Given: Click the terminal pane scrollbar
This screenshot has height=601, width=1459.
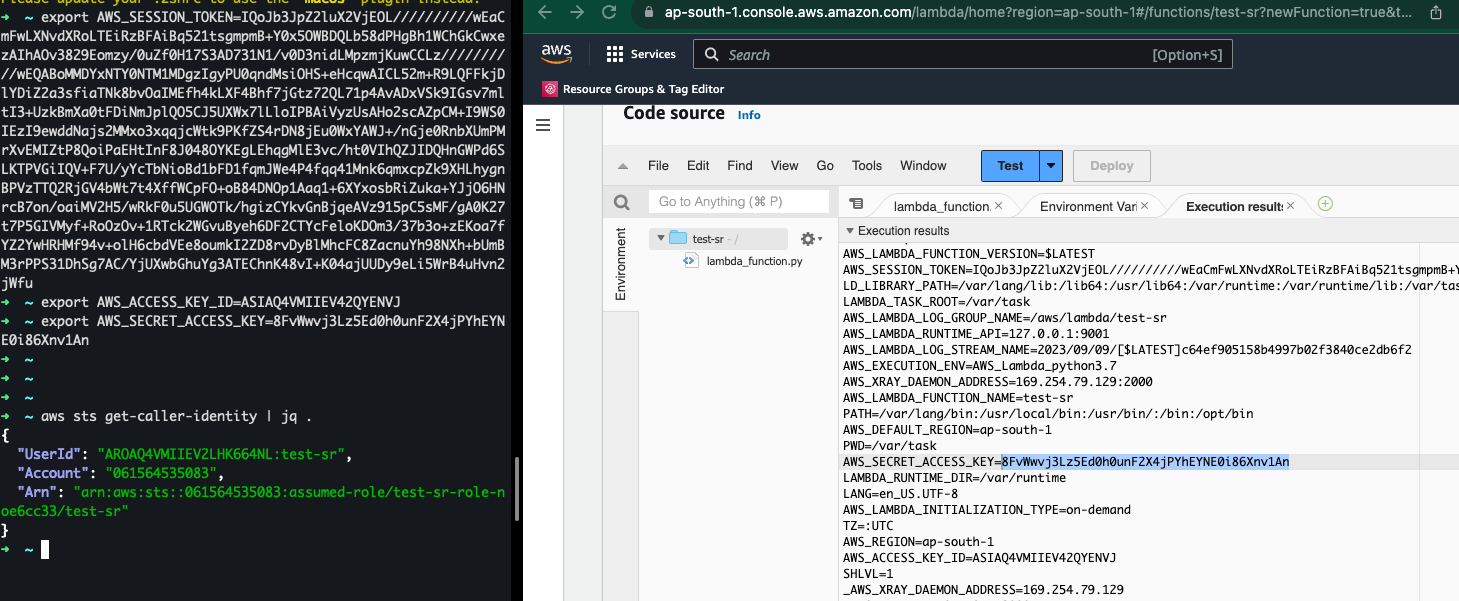Looking at the screenshot, I should (x=516, y=490).
